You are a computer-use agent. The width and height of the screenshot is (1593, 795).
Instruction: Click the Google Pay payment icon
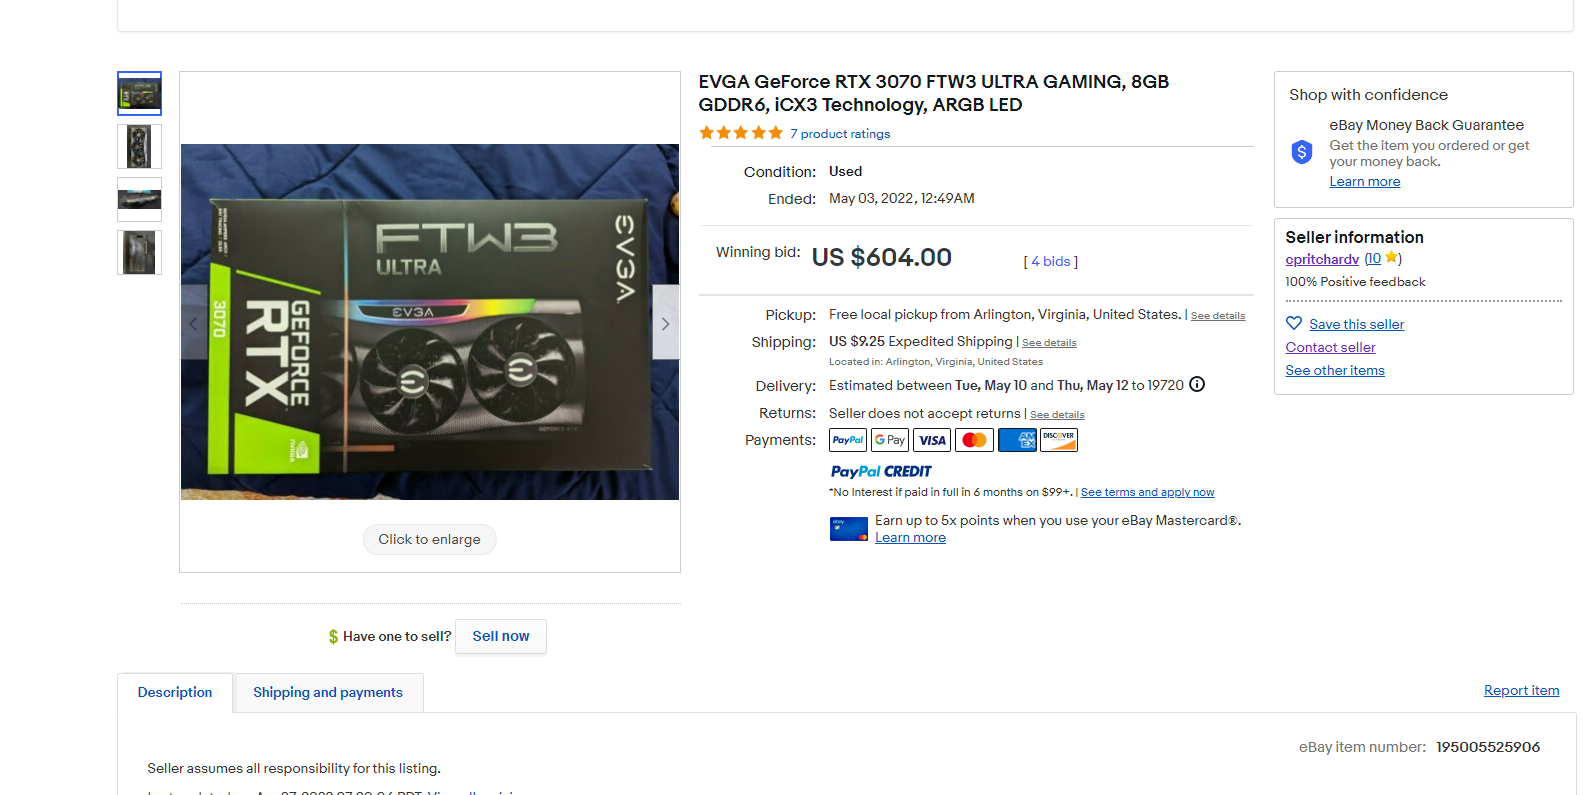point(890,440)
